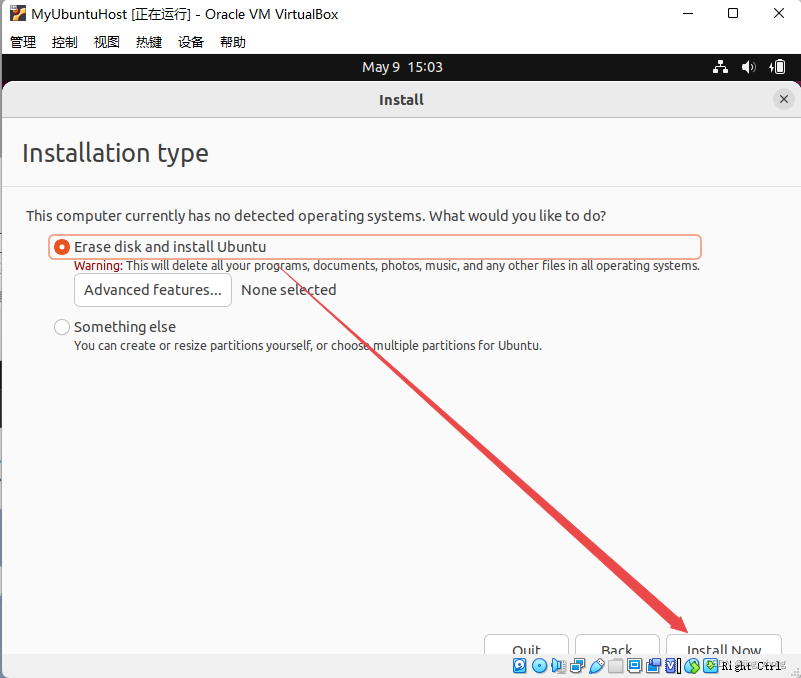Click the CPU virtualization status icon marked V
The width and height of the screenshot is (801, 678).
point(672,665)
